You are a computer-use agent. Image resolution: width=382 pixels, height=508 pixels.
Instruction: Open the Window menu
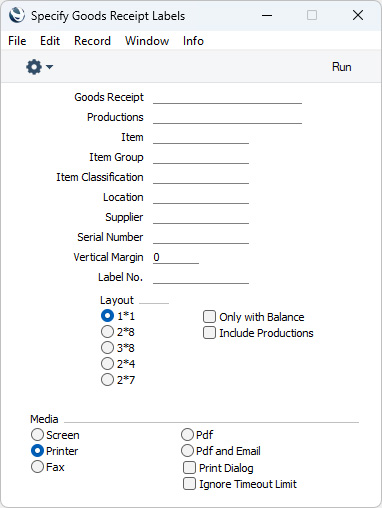[147, 41]
